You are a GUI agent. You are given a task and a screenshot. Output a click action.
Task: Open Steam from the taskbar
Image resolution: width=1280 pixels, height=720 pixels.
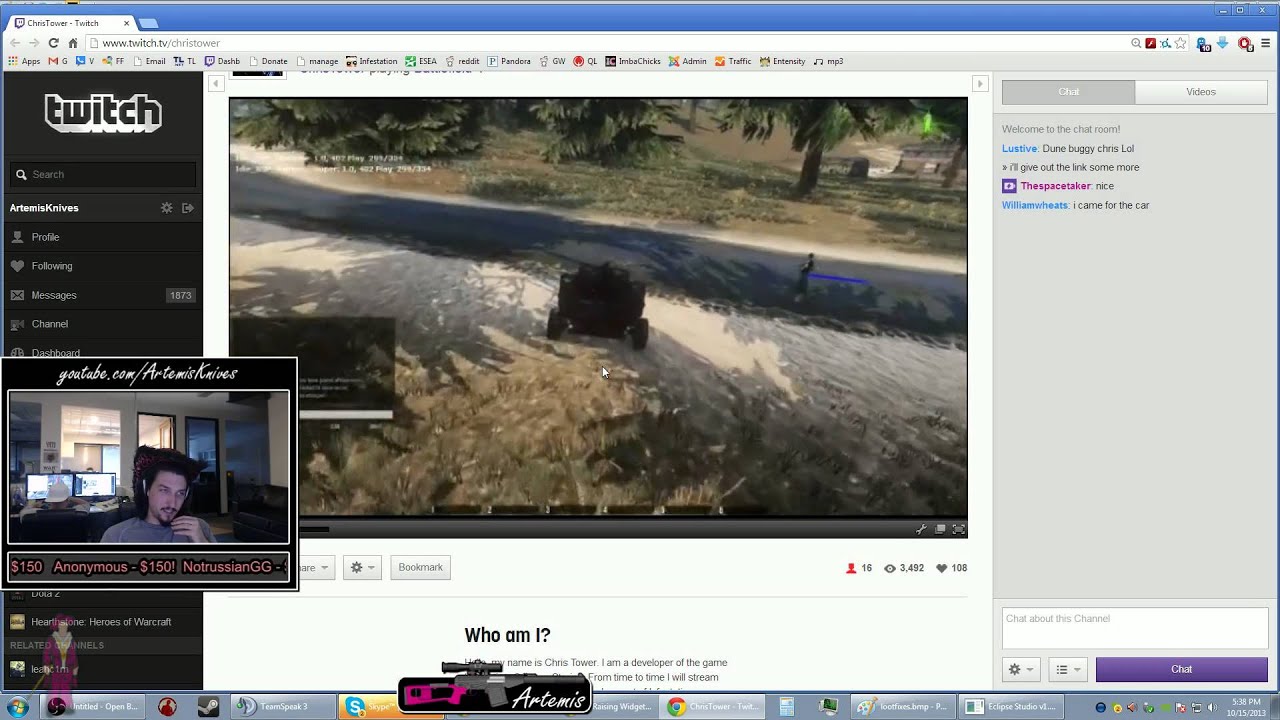pyautogui.click(x=208, y=707)
